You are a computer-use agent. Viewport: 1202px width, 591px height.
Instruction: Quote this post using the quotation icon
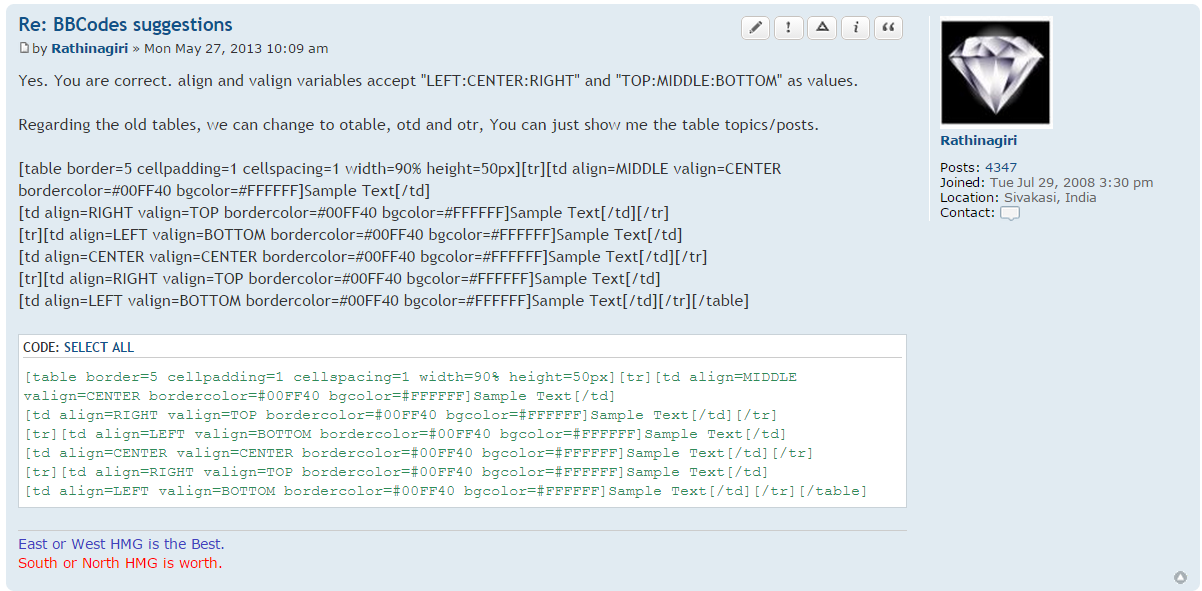(888, 28)
